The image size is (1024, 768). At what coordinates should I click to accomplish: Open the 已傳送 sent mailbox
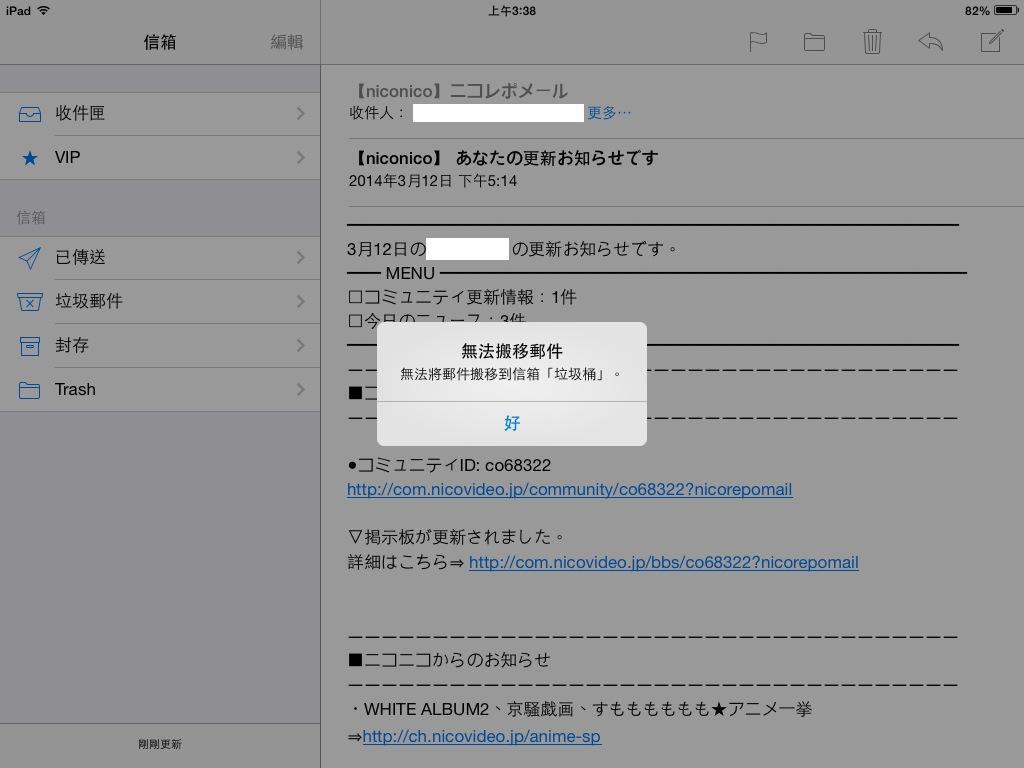pyautogui.click(x=160, y=257)
